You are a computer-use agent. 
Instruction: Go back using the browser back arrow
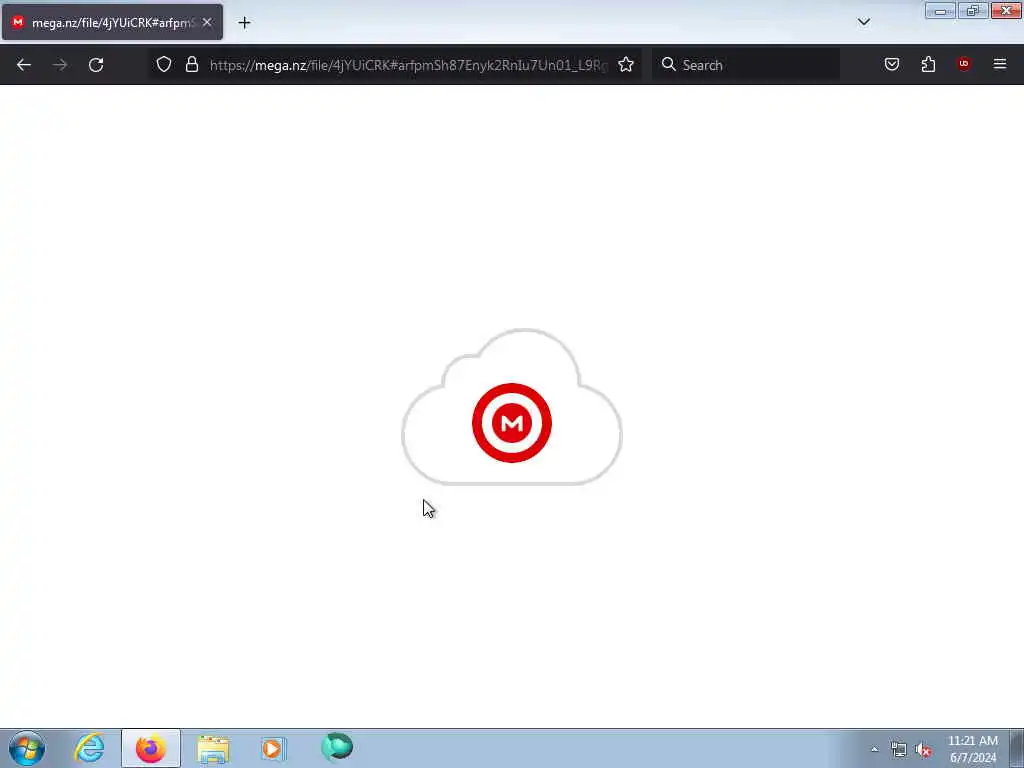[24, 65]
